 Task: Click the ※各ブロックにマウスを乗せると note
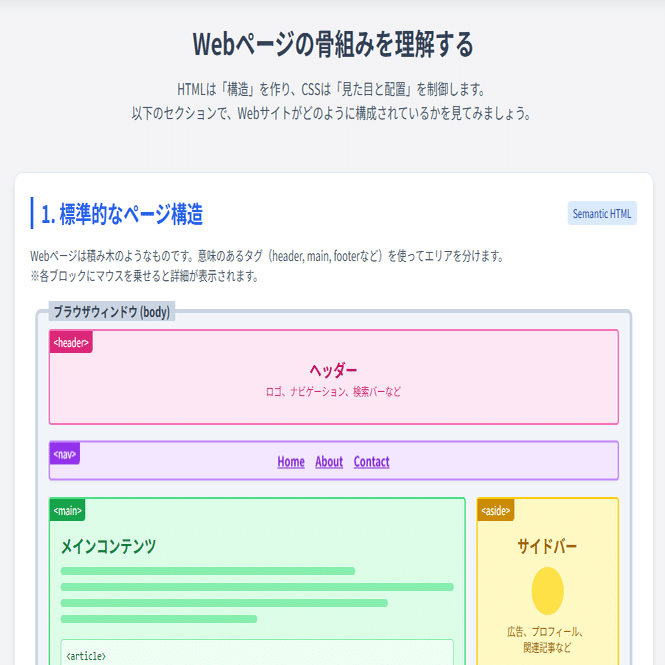(x=145, y=276)
